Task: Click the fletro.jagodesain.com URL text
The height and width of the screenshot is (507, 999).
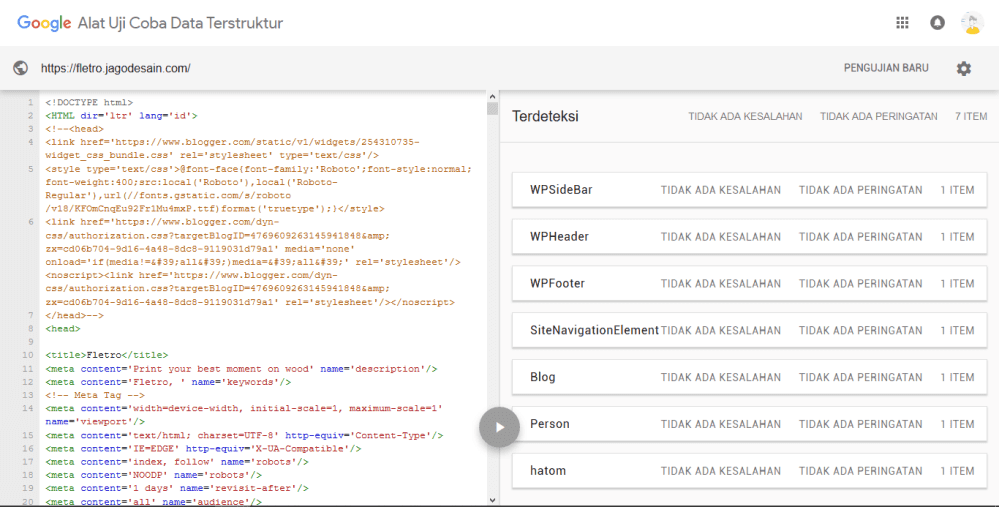Action: pos(115,68)
